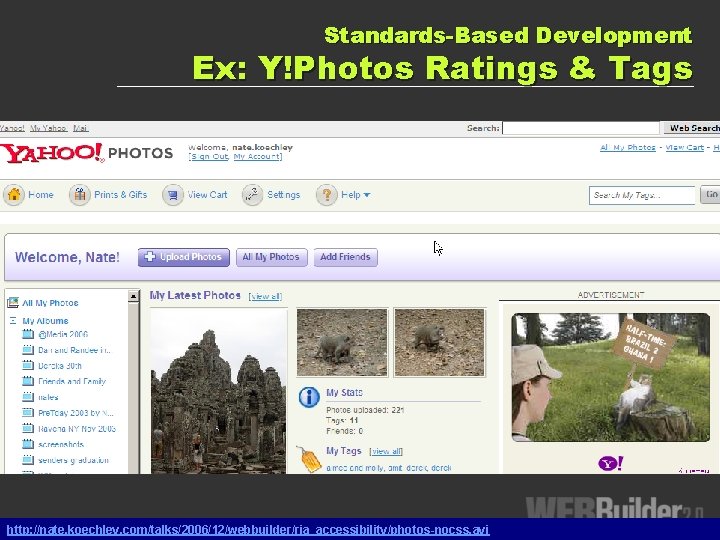
Task: Click View Cart top-right link
Action: tap(685, 147)
